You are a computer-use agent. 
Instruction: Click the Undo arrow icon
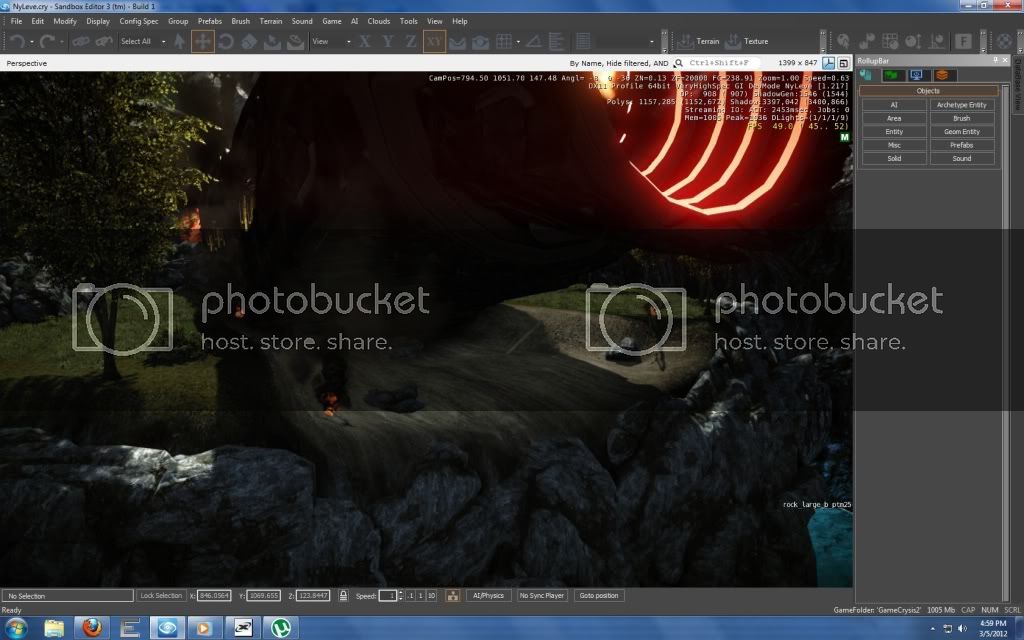[x=17, y=41]
